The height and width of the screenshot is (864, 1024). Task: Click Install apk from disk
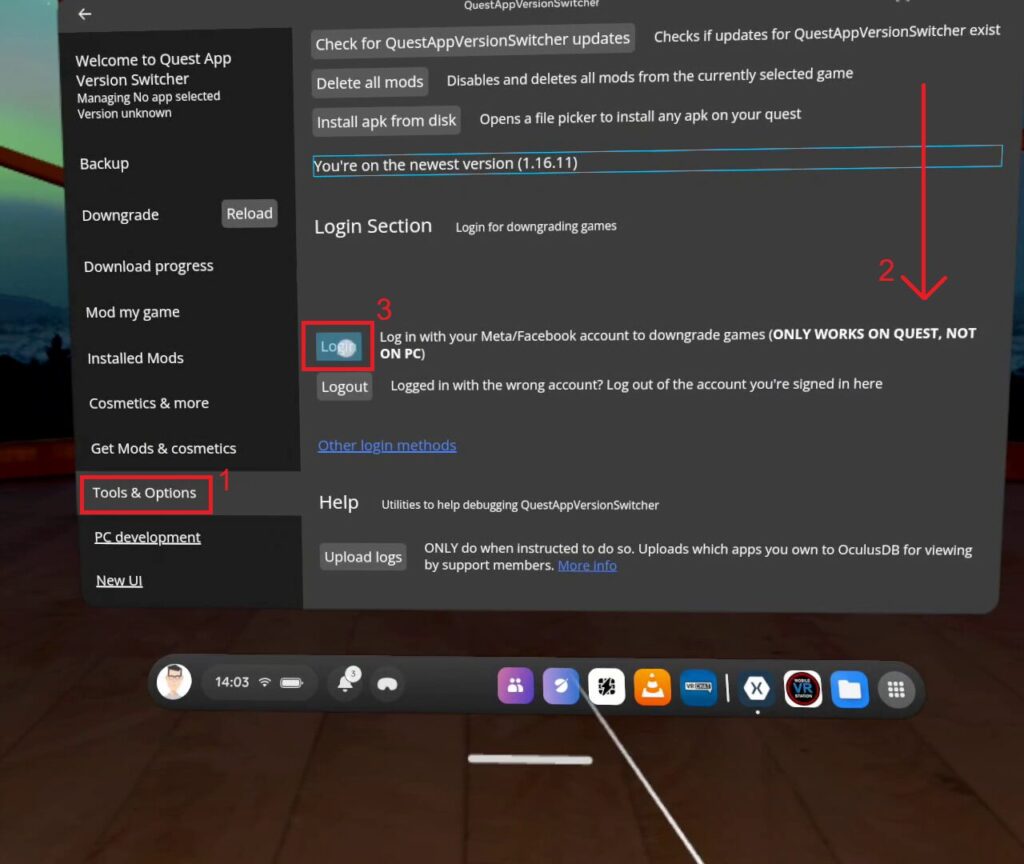[386, 121]
